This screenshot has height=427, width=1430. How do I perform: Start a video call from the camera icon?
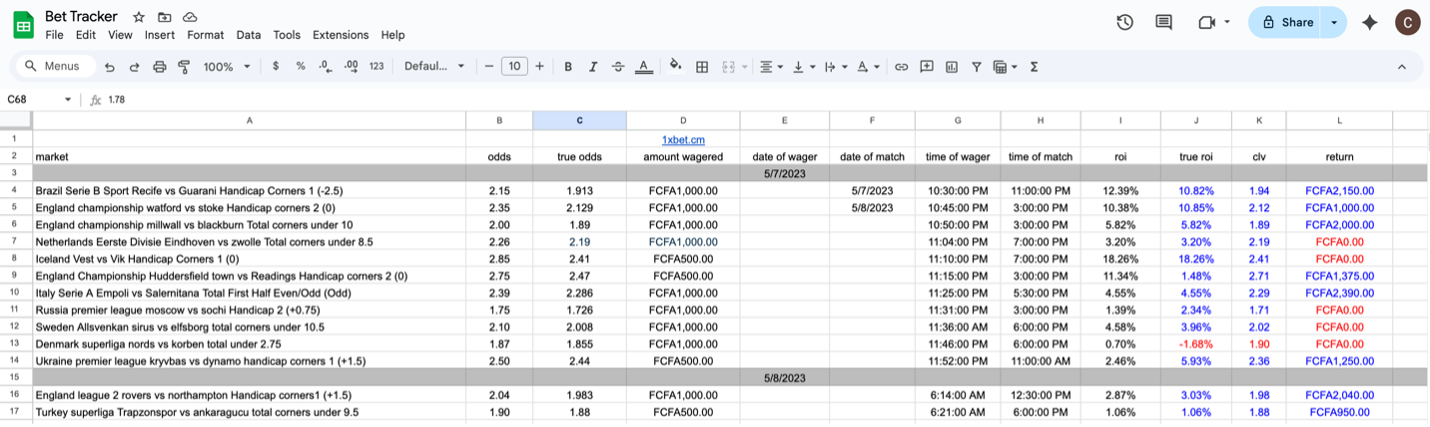[1206, 22]
